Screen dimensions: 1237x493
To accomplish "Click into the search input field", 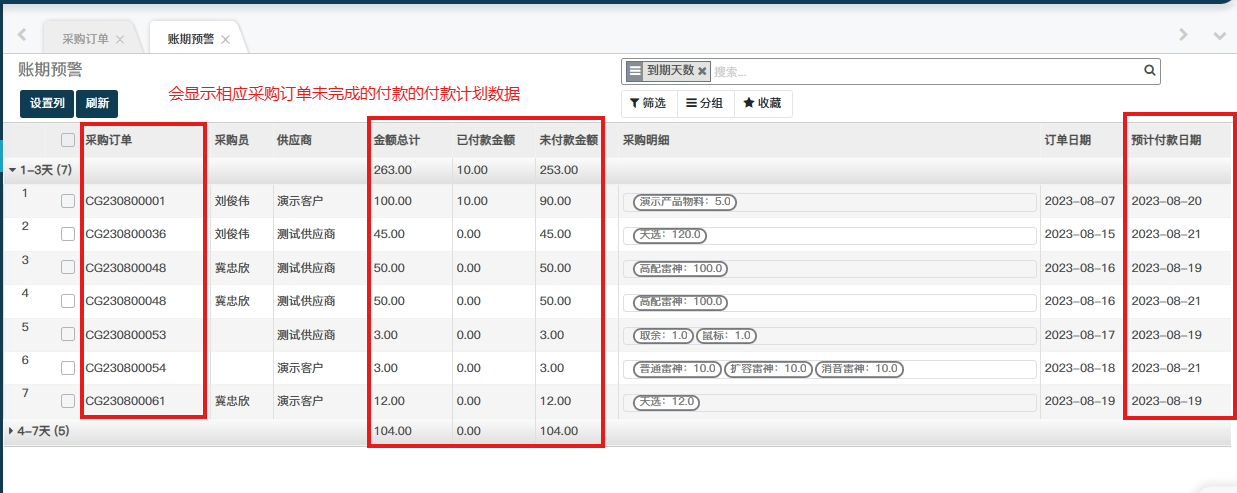I will click(x=920, y=71).
